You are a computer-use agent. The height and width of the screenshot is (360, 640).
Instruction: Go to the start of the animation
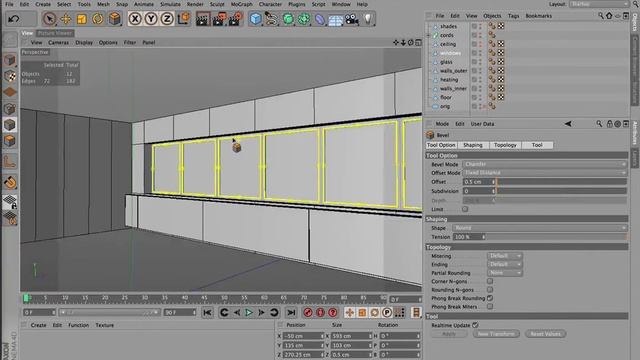(x=207, y=313)
